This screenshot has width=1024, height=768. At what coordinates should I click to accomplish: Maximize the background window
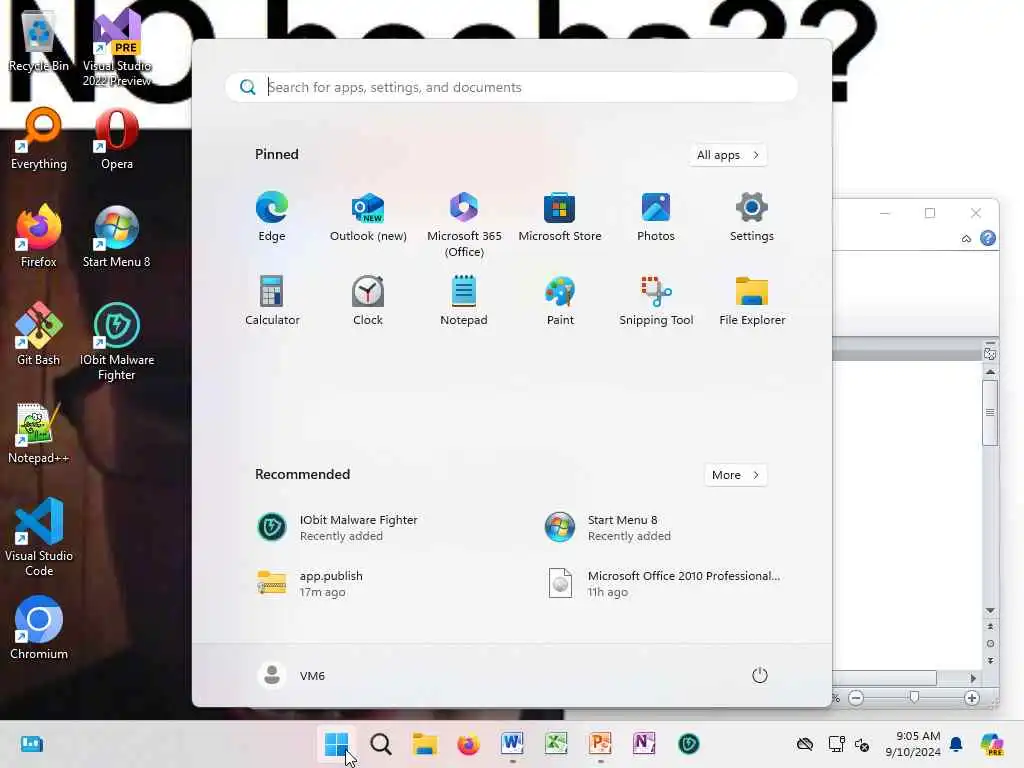pos(930,213)
